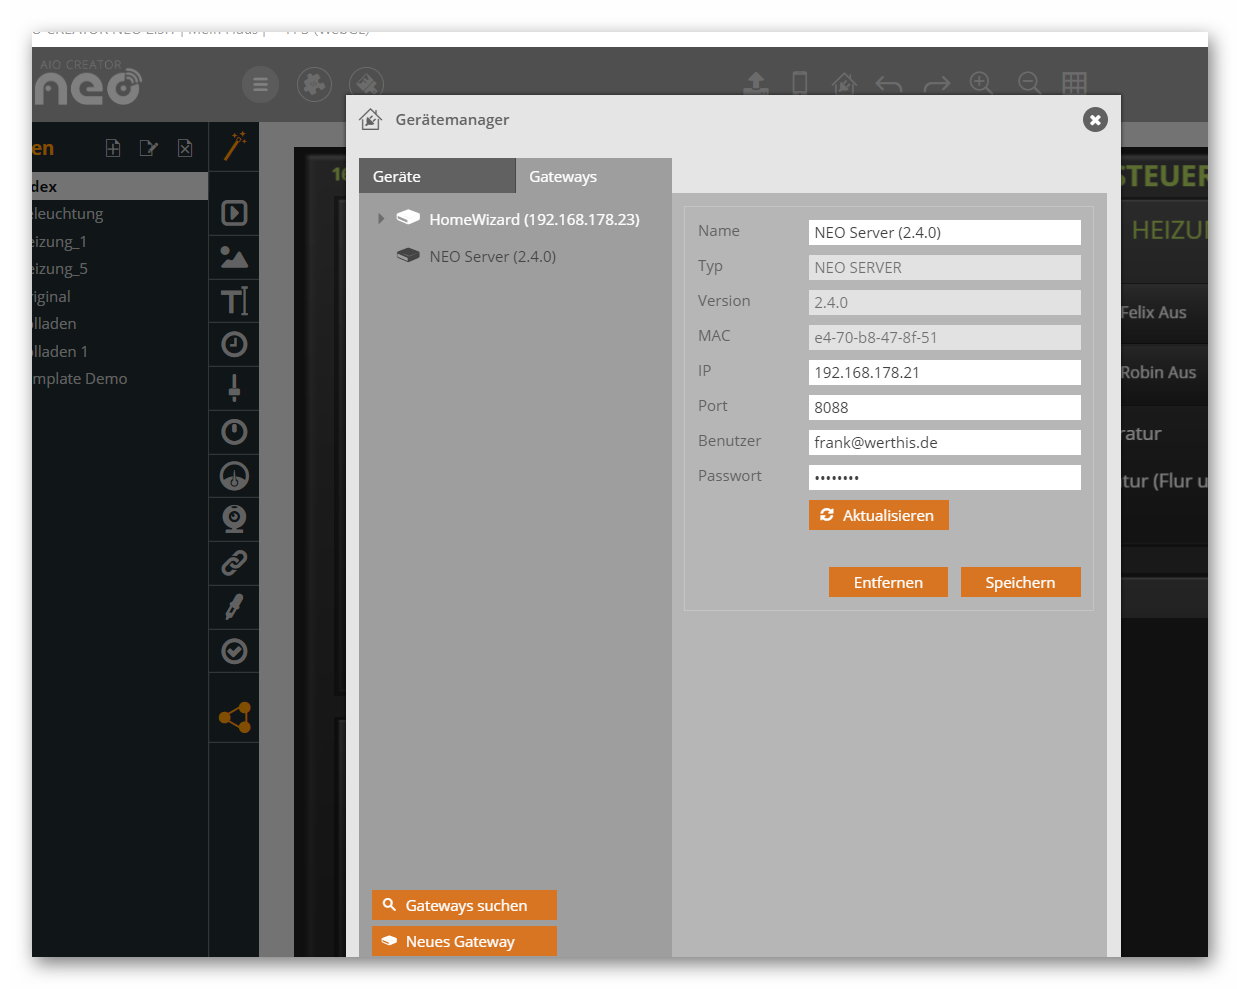Screen dimensions: 1240x989
Task: Select HomeWizard (192.168.178.23) gateway
Action: coord(534,219)
